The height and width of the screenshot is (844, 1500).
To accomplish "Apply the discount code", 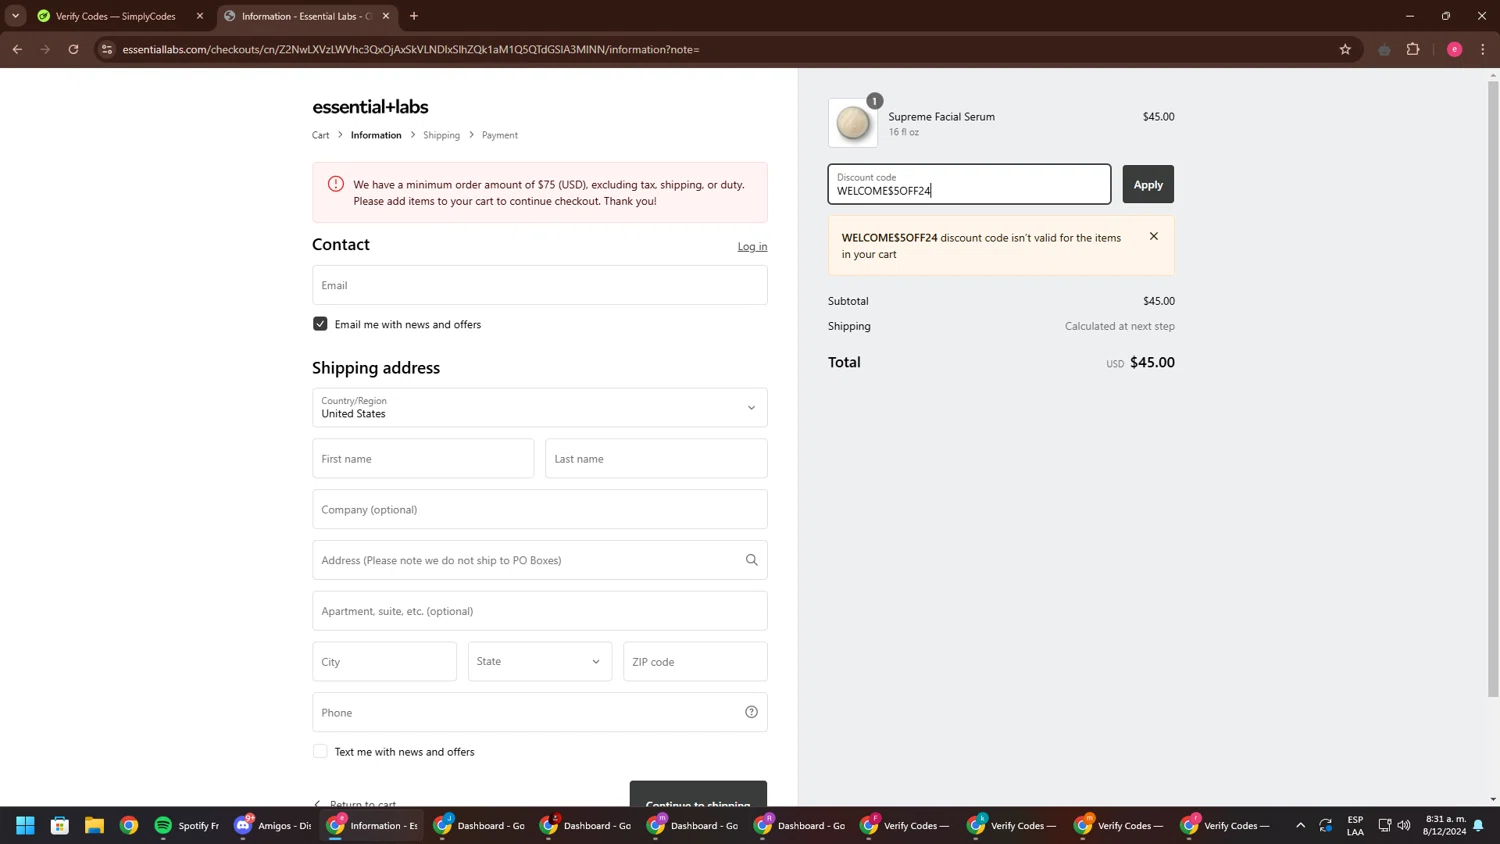I will [1148, 184].
